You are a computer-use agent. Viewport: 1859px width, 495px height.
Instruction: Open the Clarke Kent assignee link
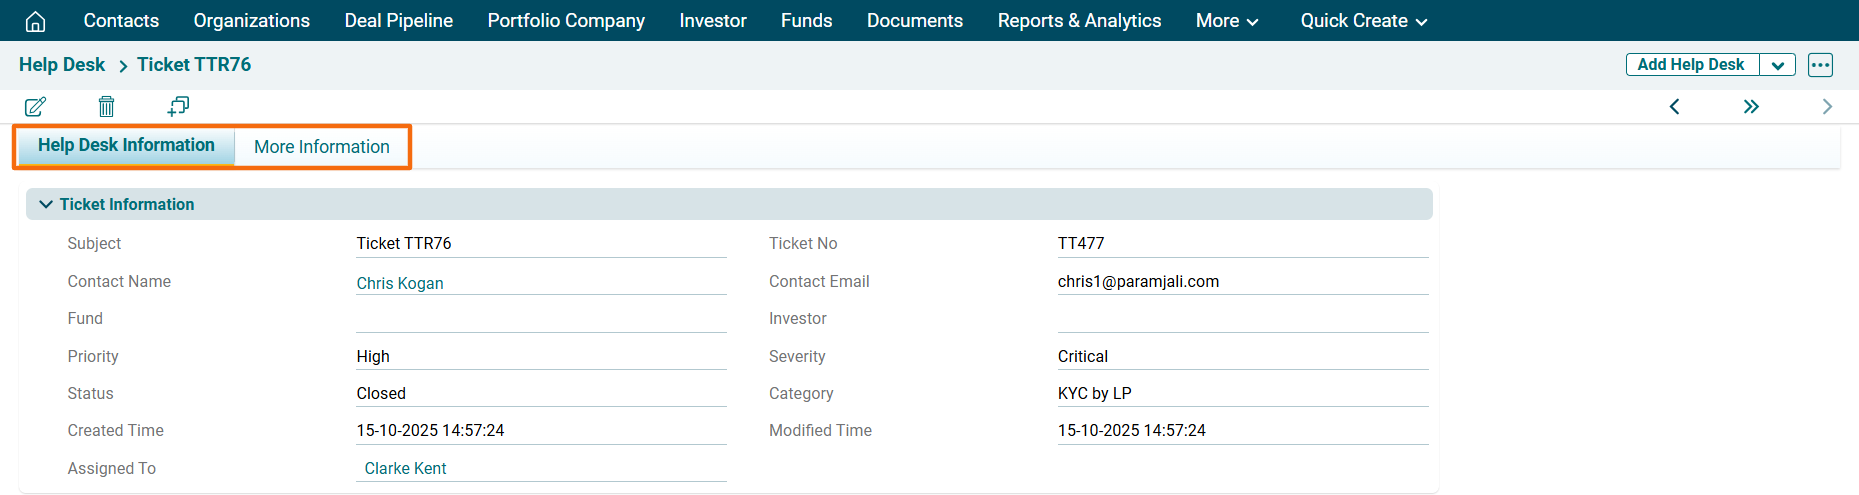405,468
